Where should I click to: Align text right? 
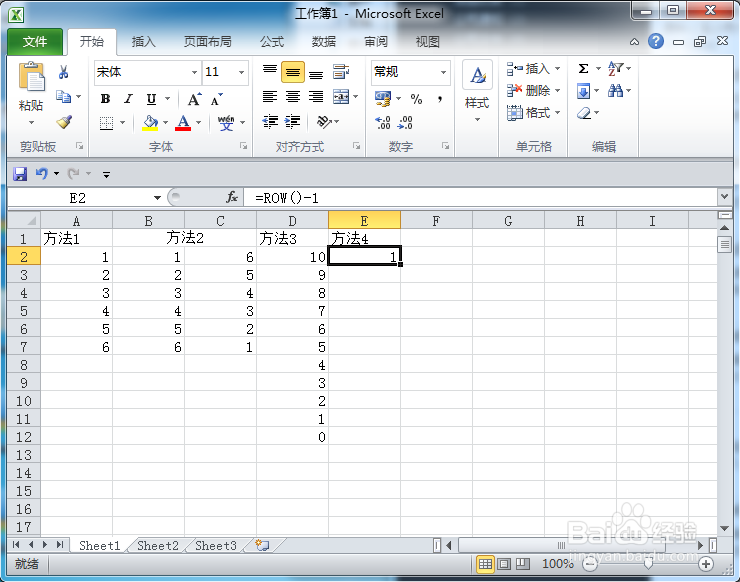point(316,97)
